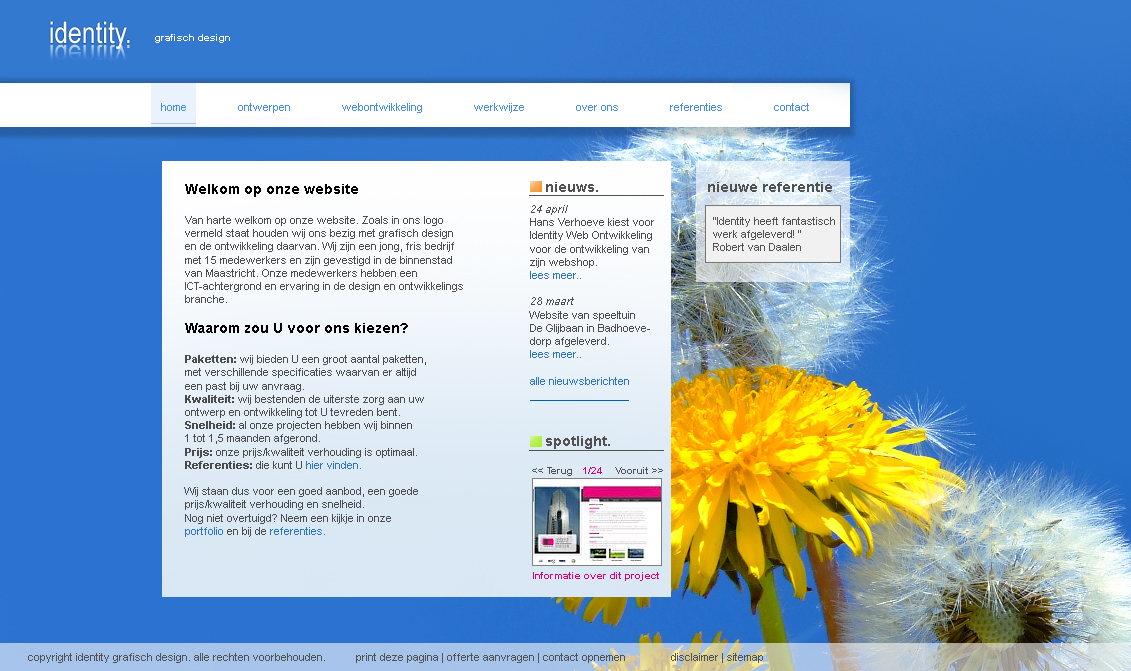Click the bold 'Paketten:' label
This screenshot has width=1131, height=671.
[211, 359]
